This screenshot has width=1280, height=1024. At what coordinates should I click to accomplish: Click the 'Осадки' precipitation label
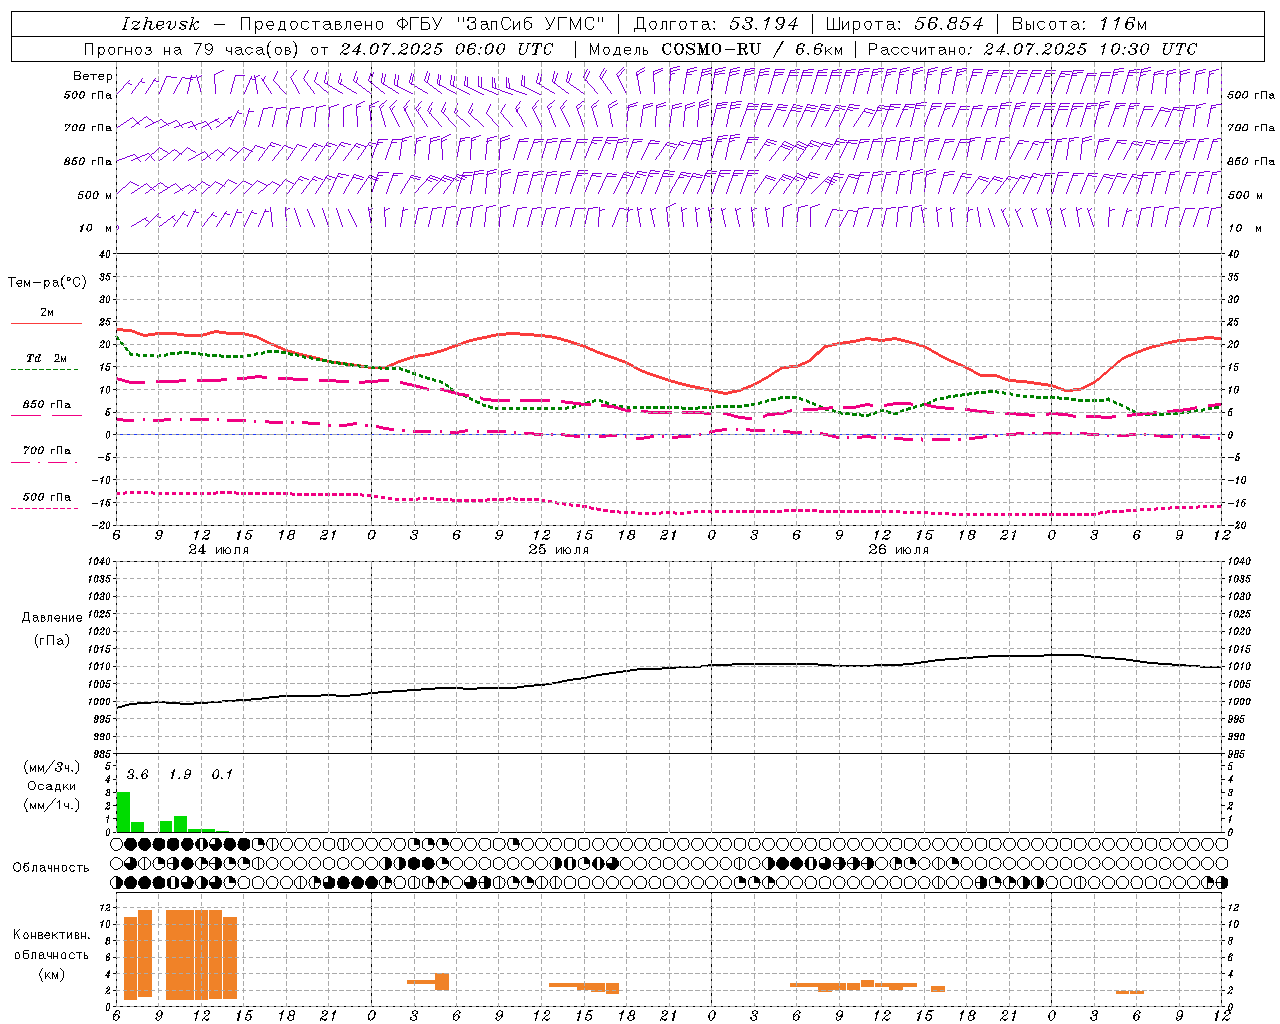51,786
